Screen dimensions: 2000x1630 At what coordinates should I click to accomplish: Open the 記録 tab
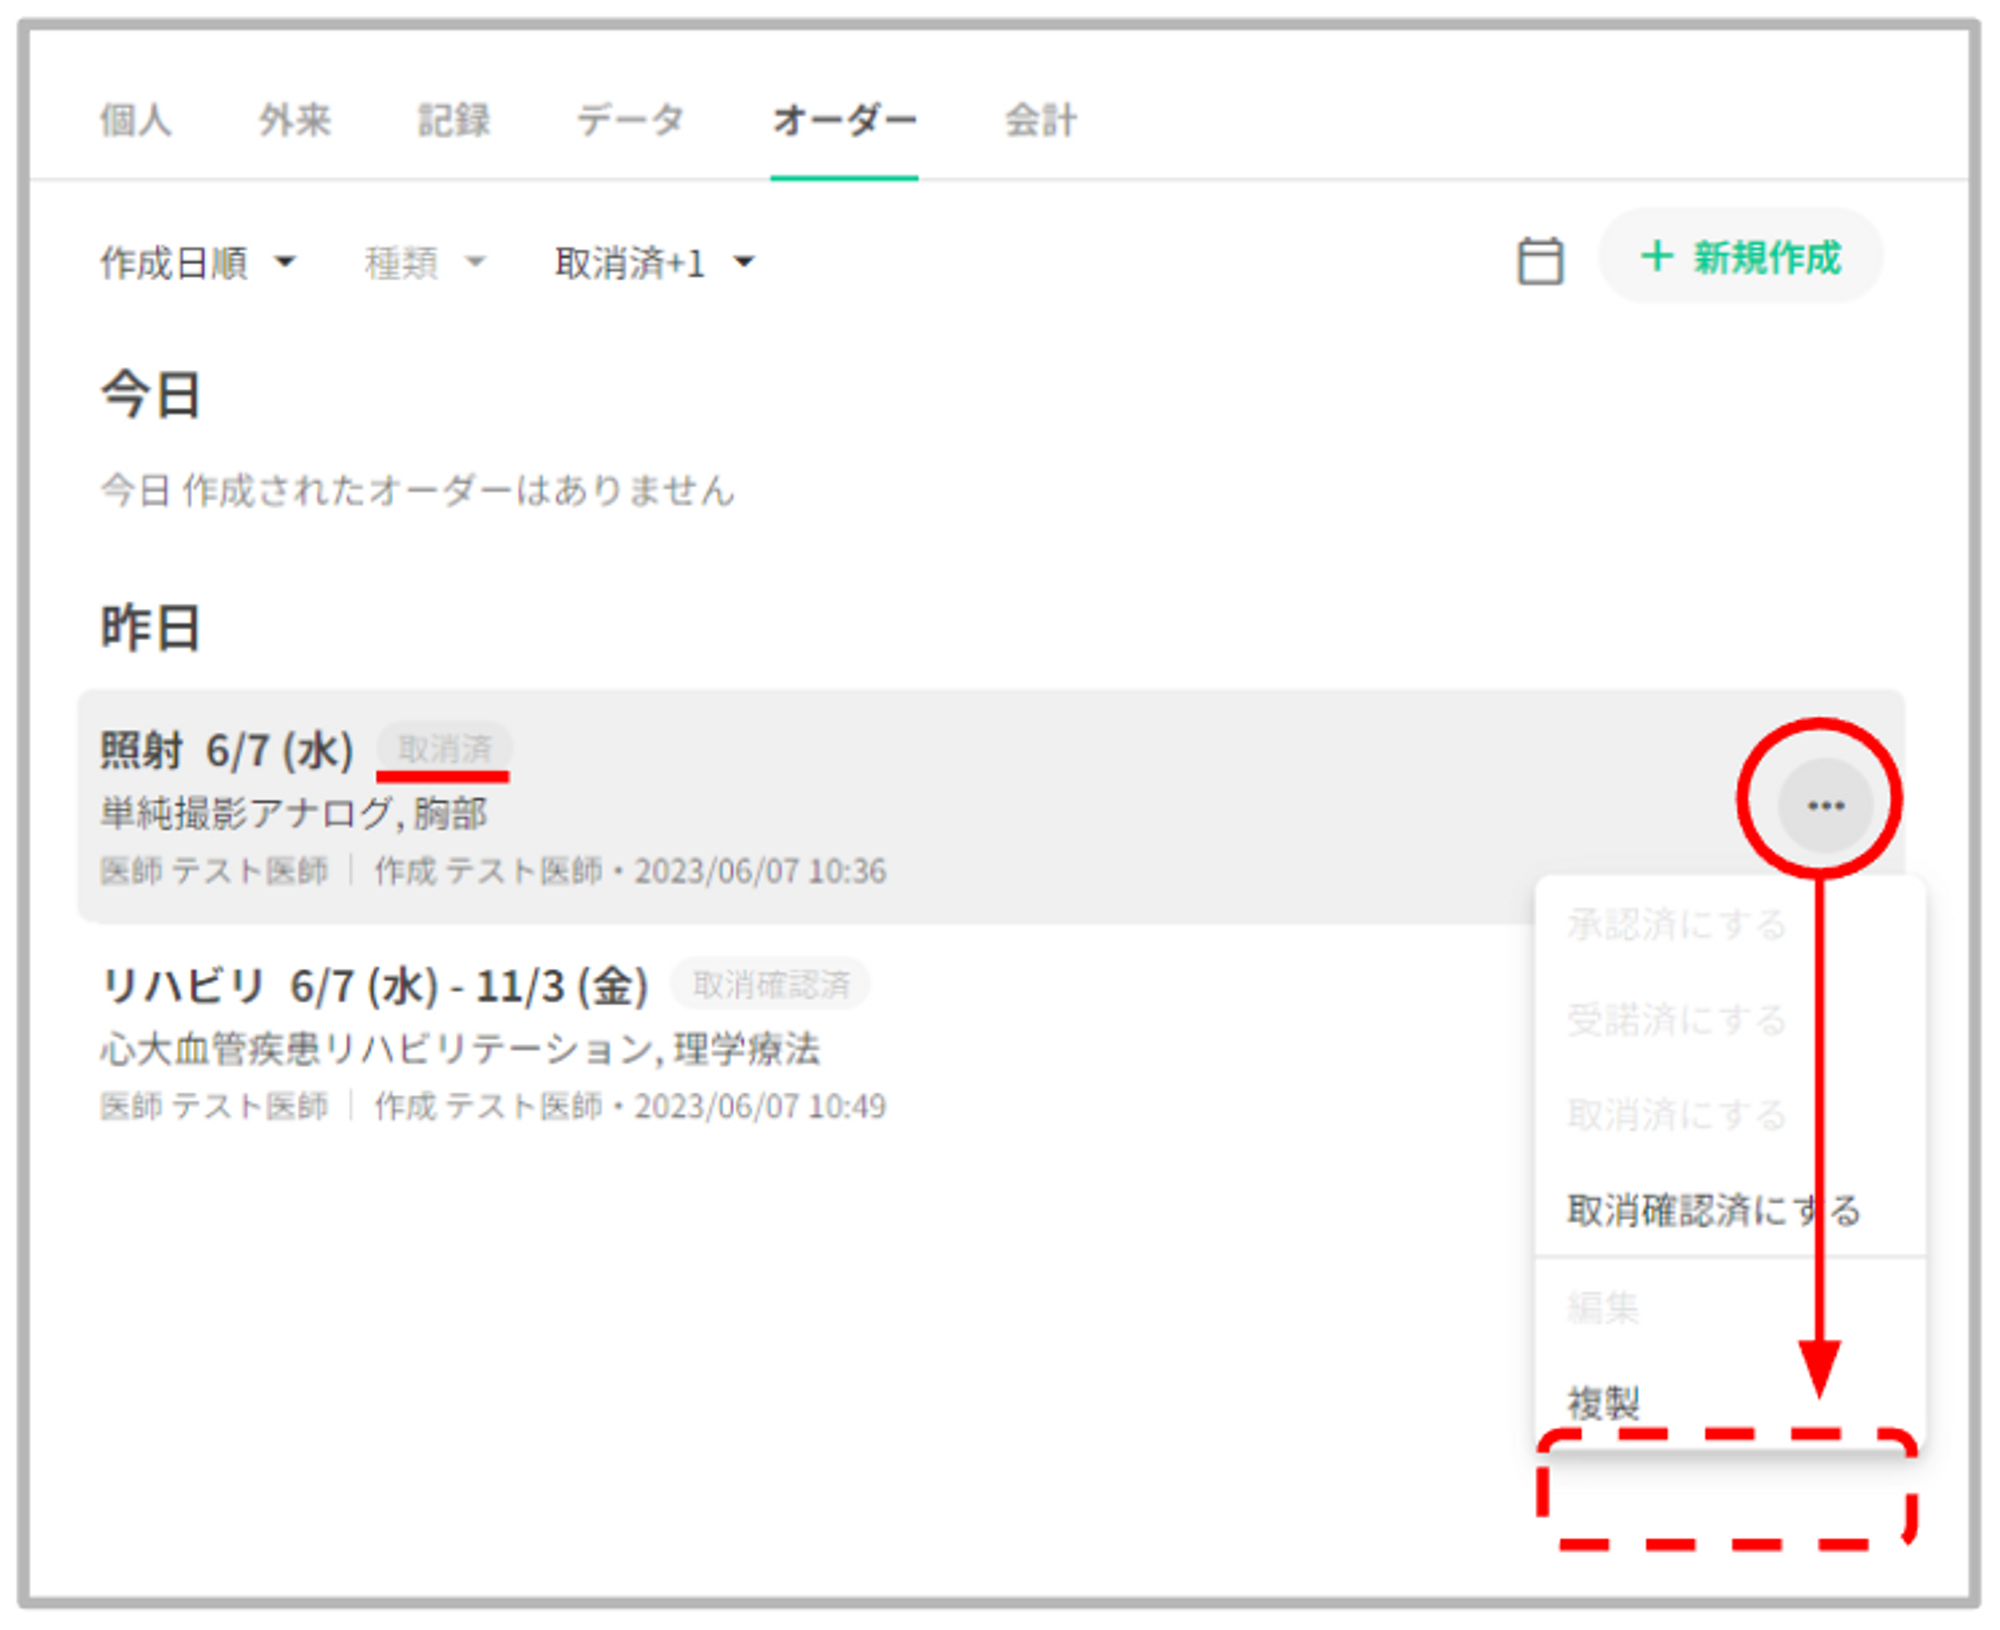453,120
